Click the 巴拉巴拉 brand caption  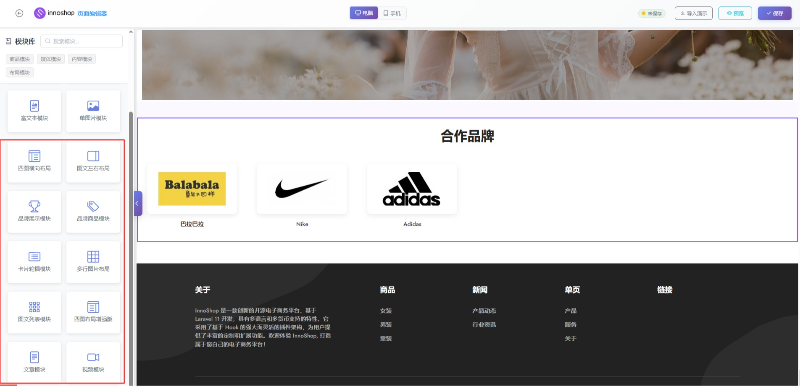(x=192, y=224)
